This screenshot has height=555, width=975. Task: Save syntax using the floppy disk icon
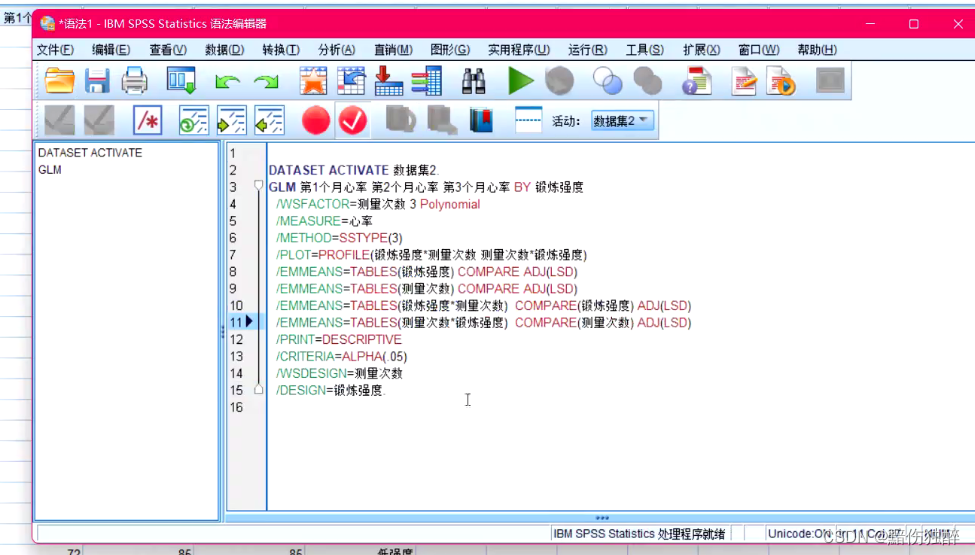click(x=97, y=81)
